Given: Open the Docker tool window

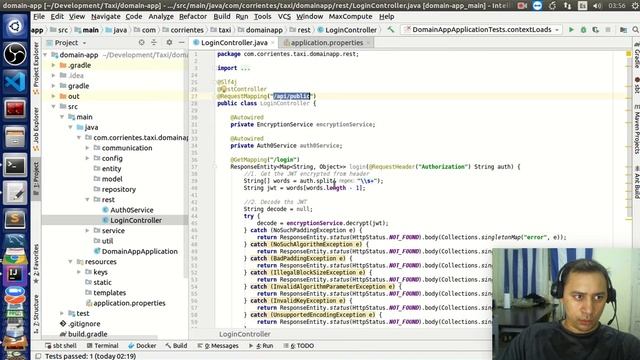Looking at the screenshot, I should pos(142,346).
